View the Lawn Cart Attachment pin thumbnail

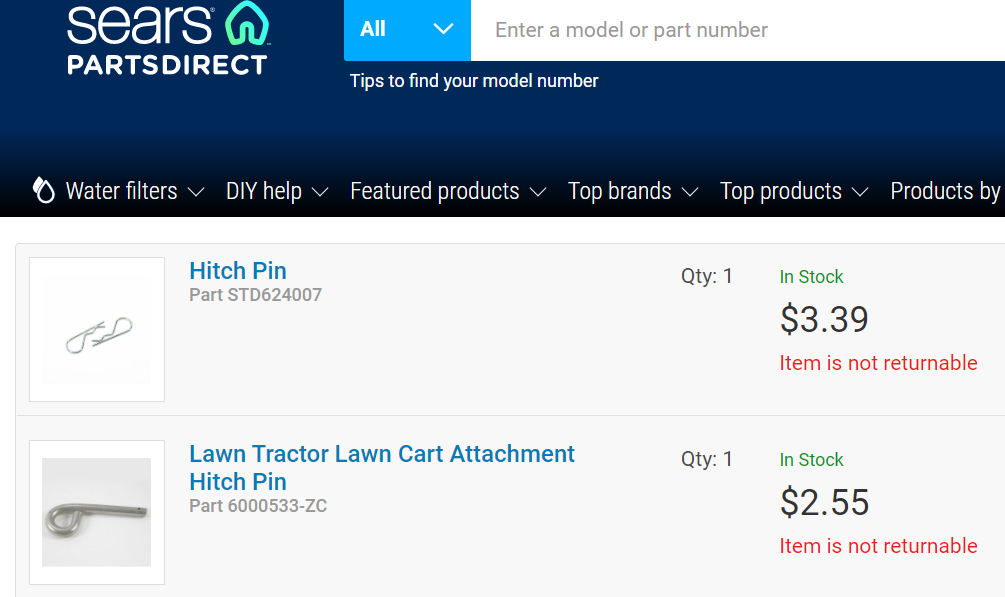[96, 512]
